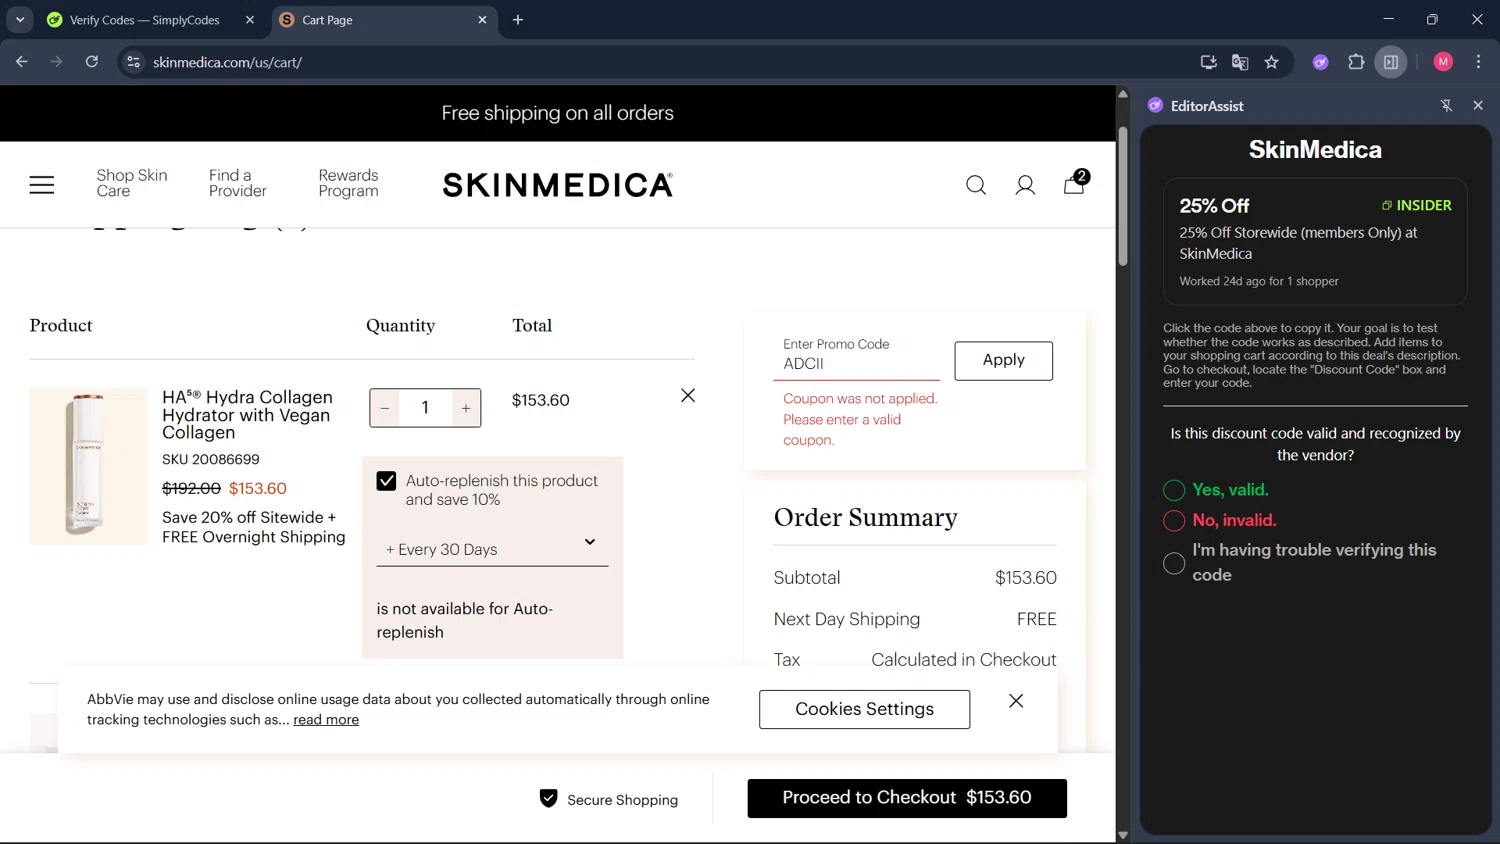Open the Chrome three-dot menu

(x=1478, y=62)
